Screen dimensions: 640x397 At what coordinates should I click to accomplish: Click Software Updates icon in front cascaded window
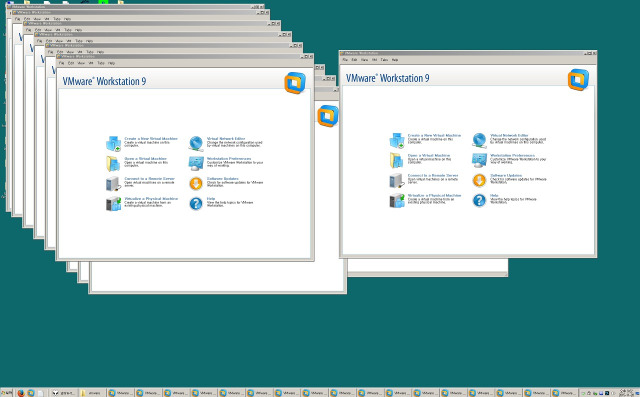(x=196, y=184)
